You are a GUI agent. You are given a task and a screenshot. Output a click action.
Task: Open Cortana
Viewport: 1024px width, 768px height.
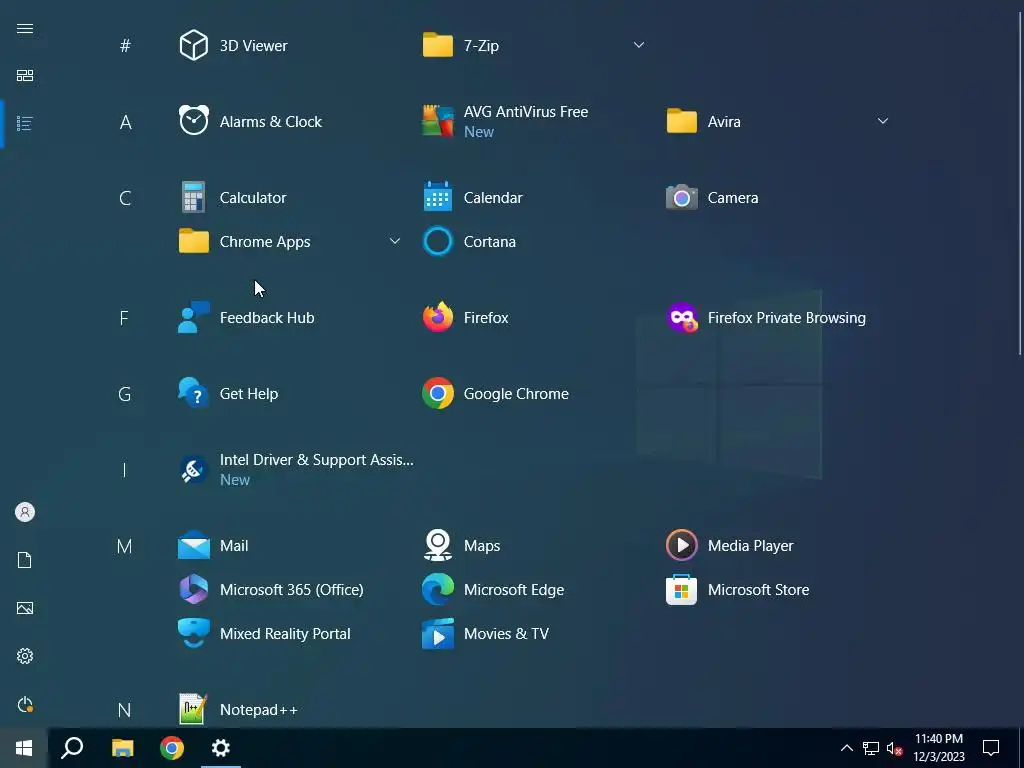tap(470, 241)
